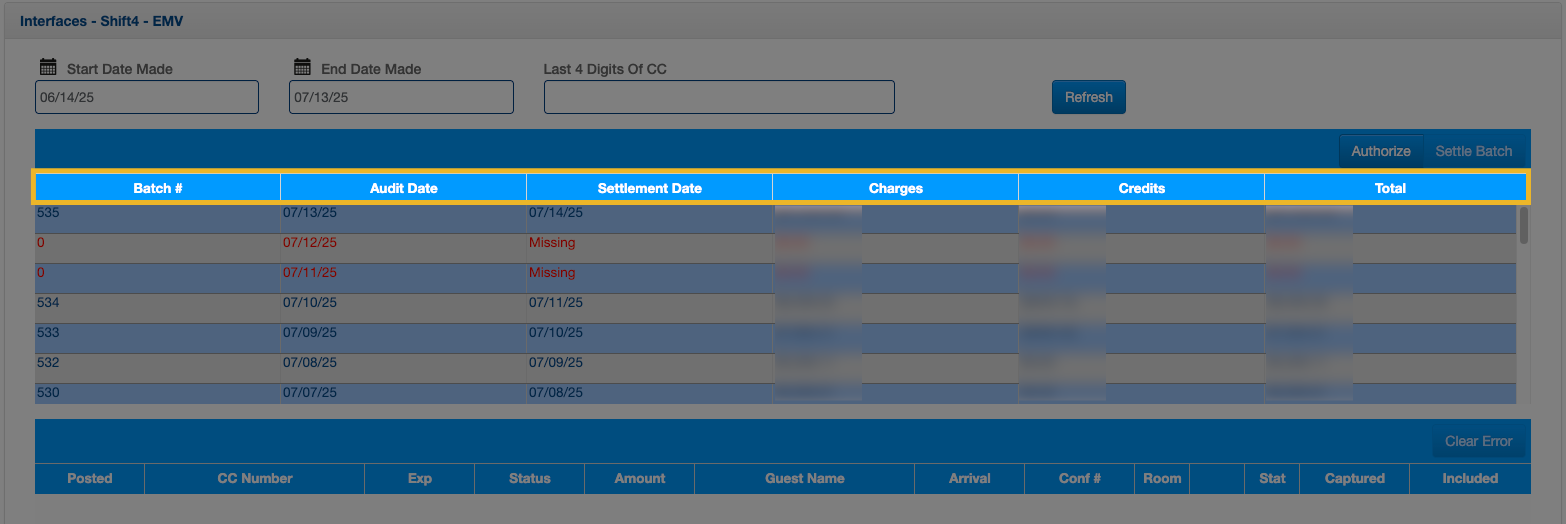
Task: Click the Clear Error button
Action: pos(1478,441)
